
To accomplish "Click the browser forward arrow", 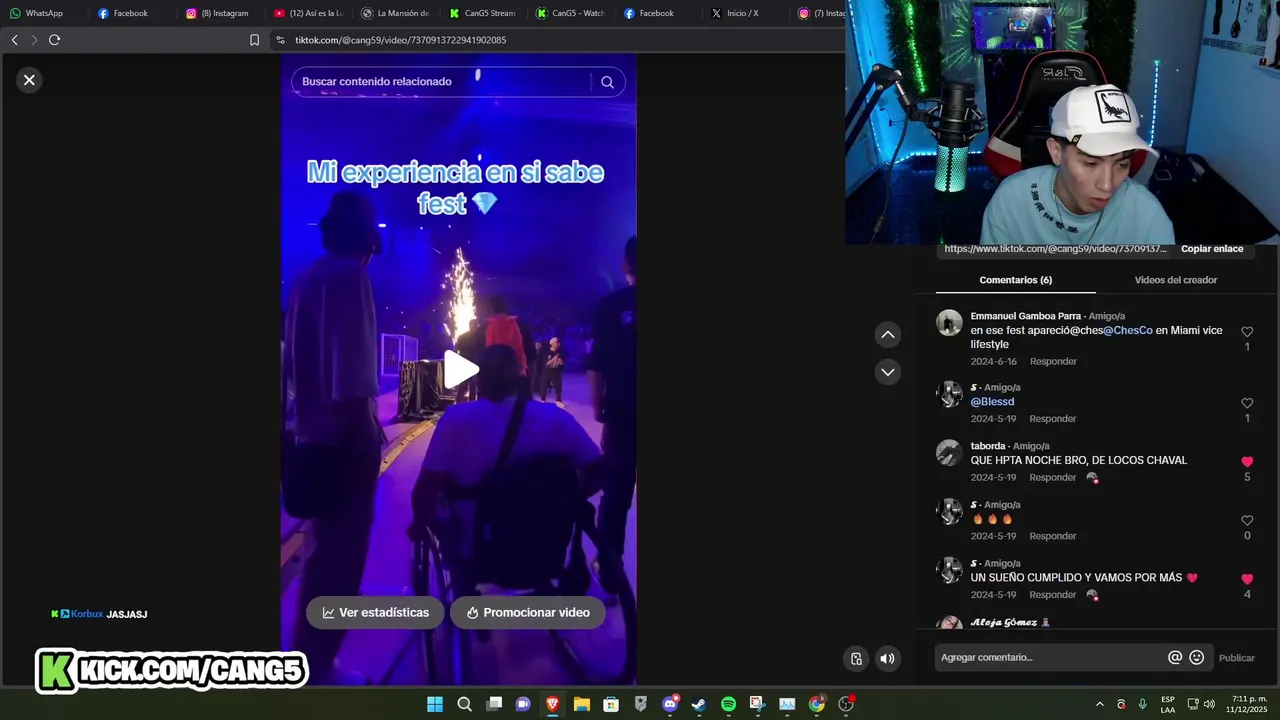I will (34, 40).
